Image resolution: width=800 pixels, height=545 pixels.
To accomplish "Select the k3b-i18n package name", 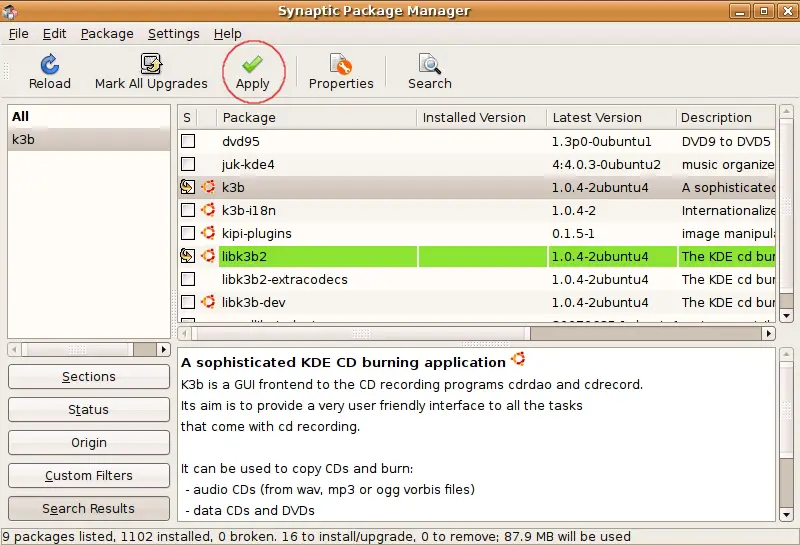I will [x=249, y=210].
